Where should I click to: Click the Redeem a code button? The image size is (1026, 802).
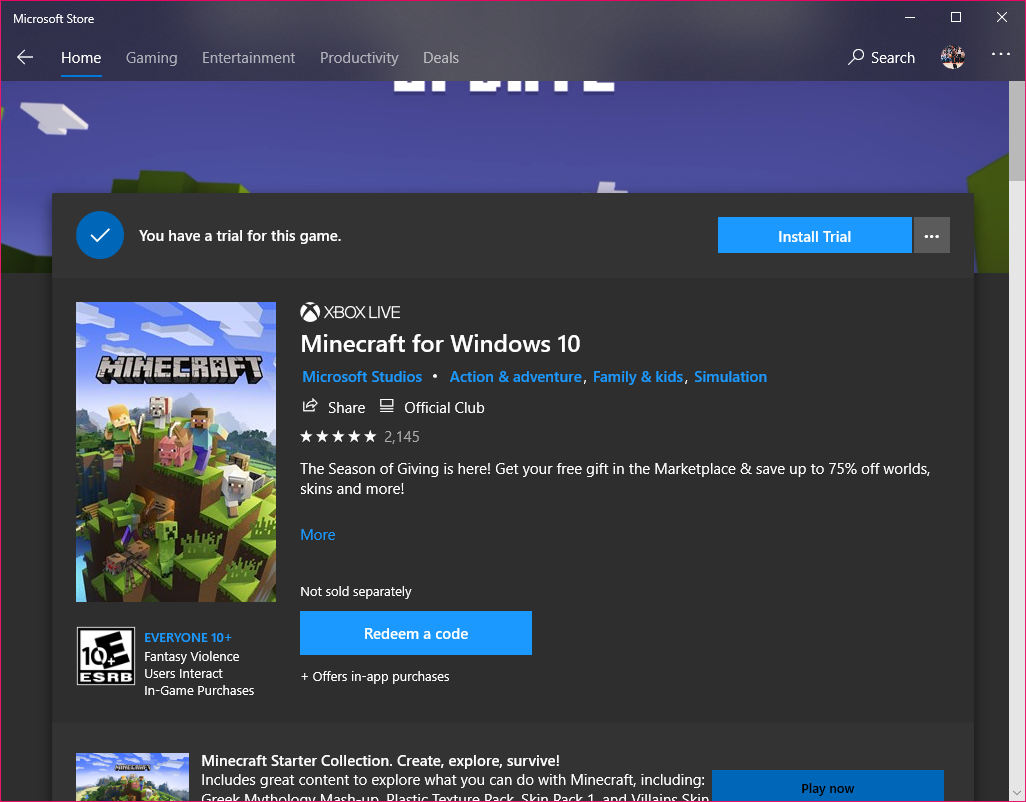[x=416, y=633]
